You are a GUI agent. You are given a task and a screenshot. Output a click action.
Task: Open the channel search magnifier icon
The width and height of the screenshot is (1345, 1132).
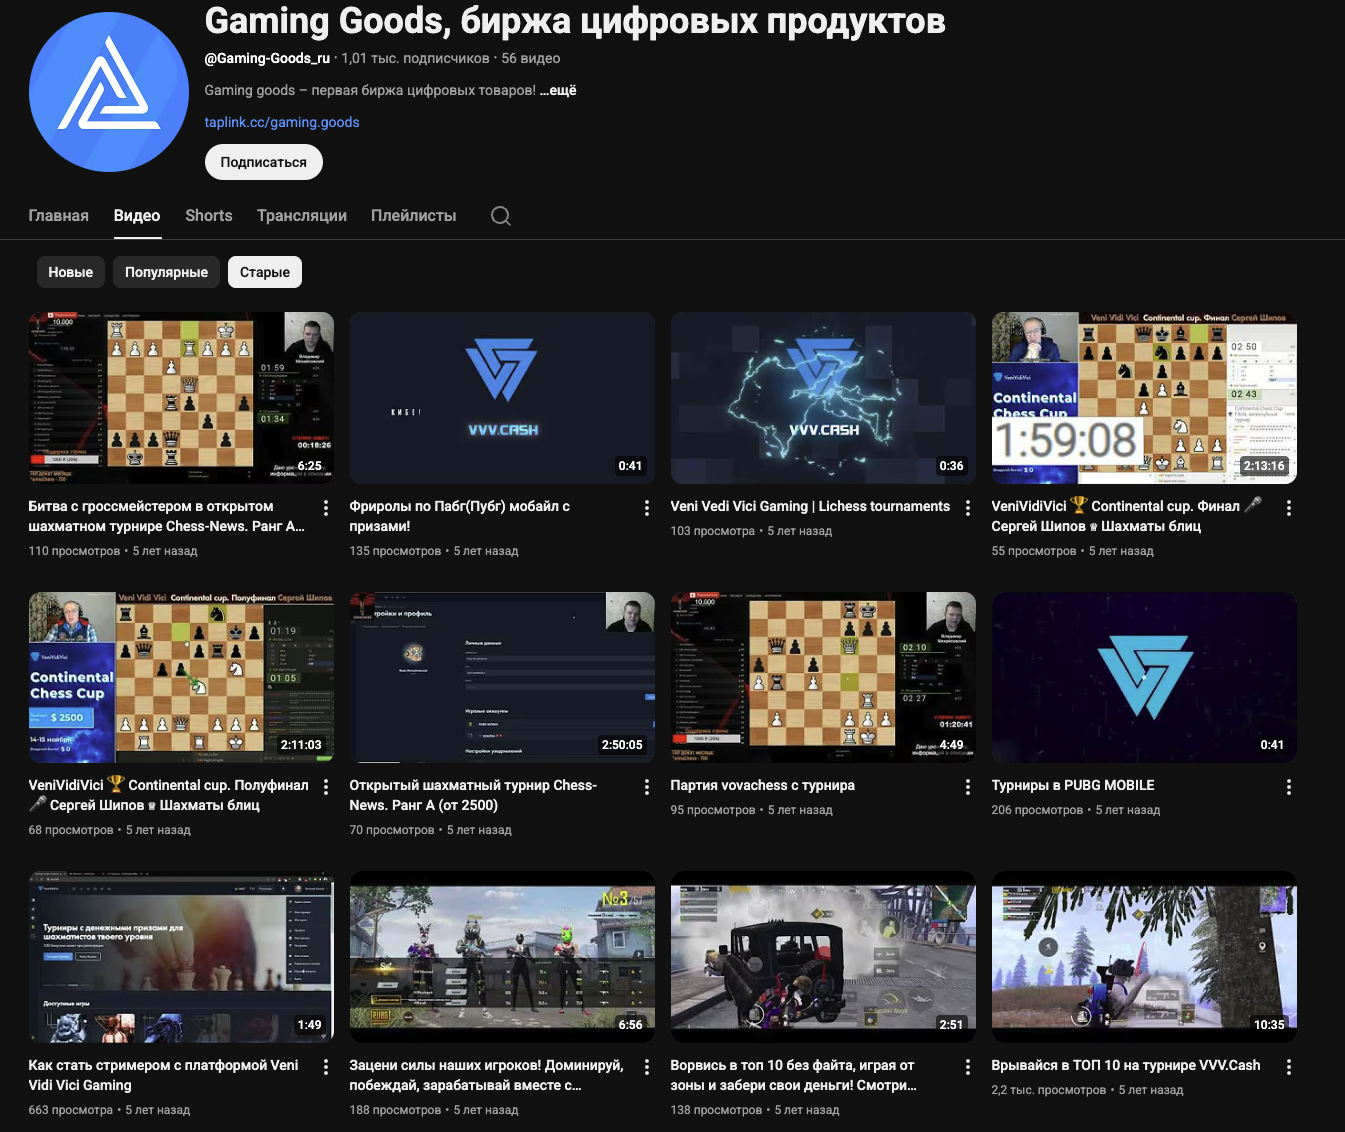click(x=501, y=216)
